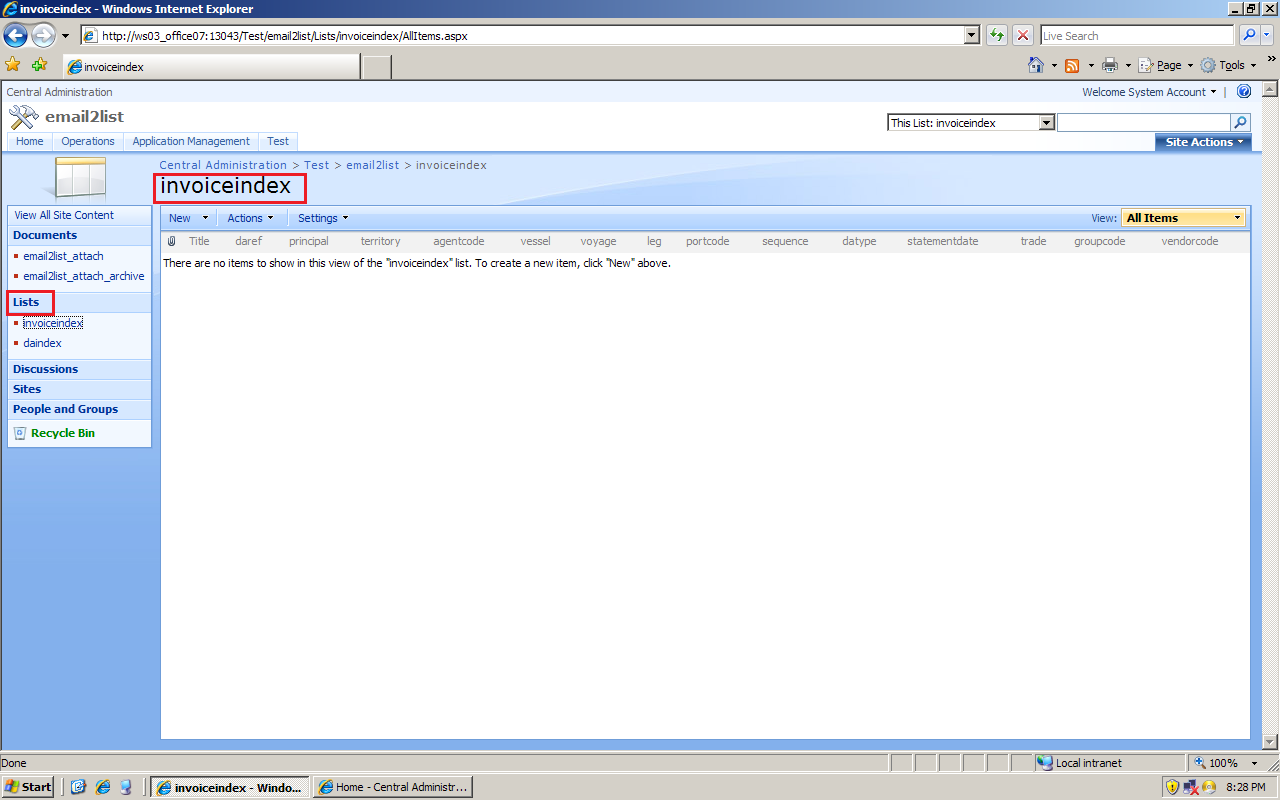Image resolution: width=1280 pixels, height=800 pixels.
Task: Open the Home tab in SharePoint navigation
Action: tap(30, 142)
